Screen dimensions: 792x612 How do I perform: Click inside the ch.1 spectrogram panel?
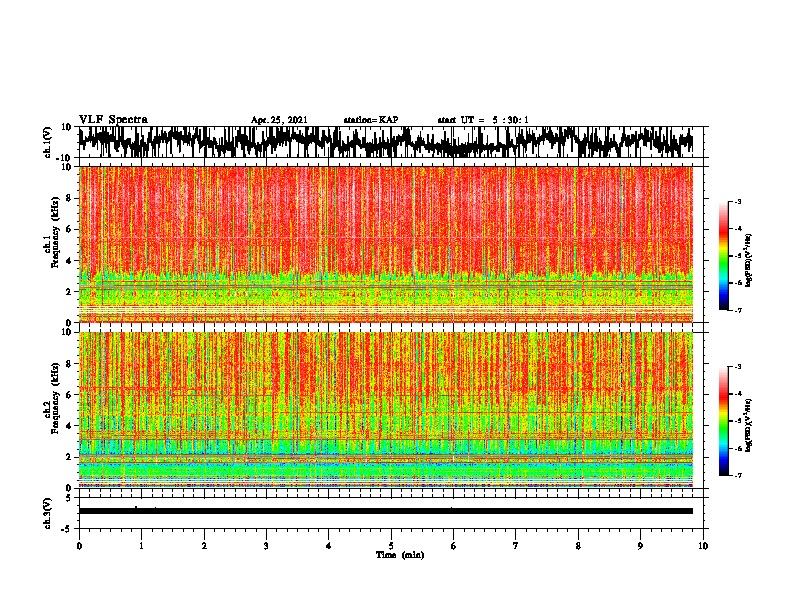coord(386,244)
